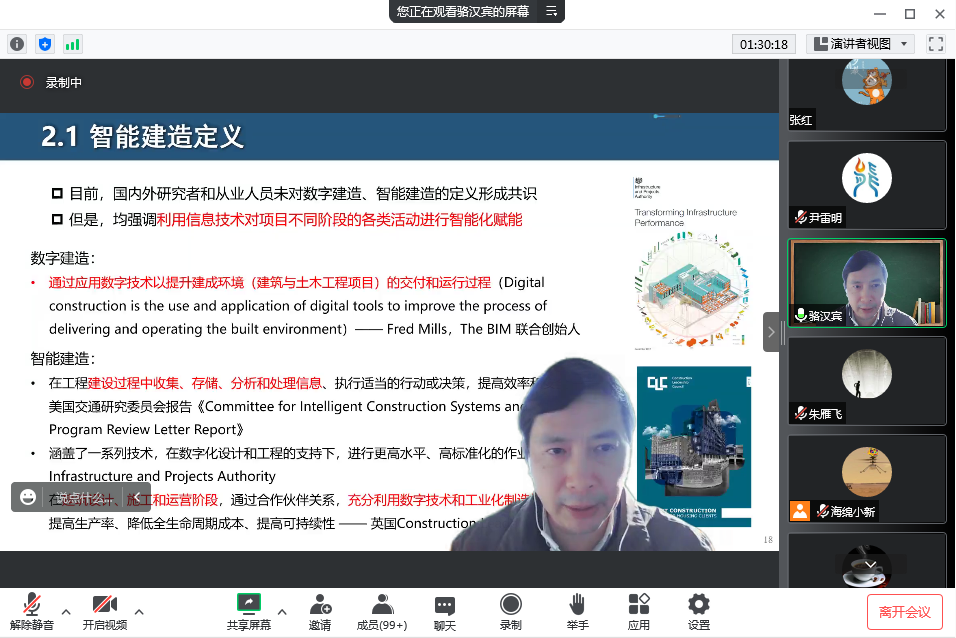Leave the meeting
Viewport: 956px width, 638px height.
pos(905,612)
